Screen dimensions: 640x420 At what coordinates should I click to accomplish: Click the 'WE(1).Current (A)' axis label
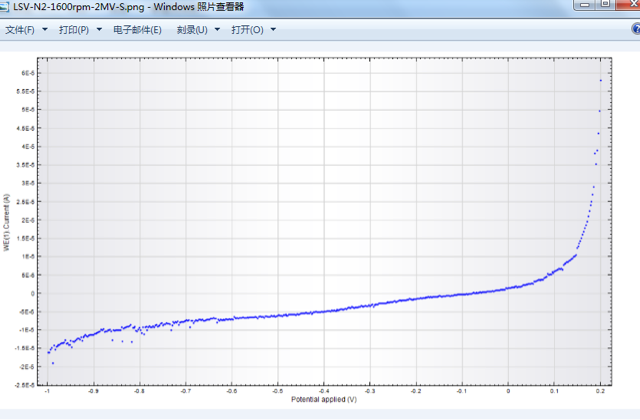[6, 222]
